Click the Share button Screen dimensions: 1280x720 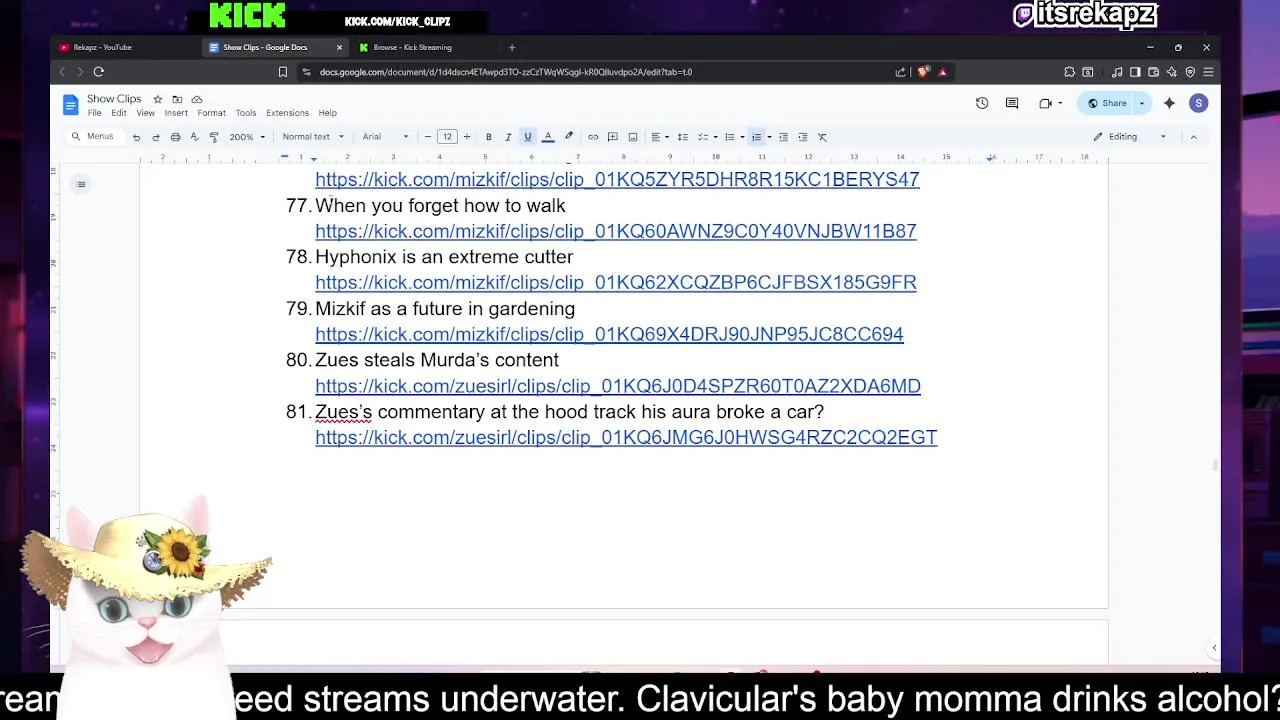[x=1107, y=103]
